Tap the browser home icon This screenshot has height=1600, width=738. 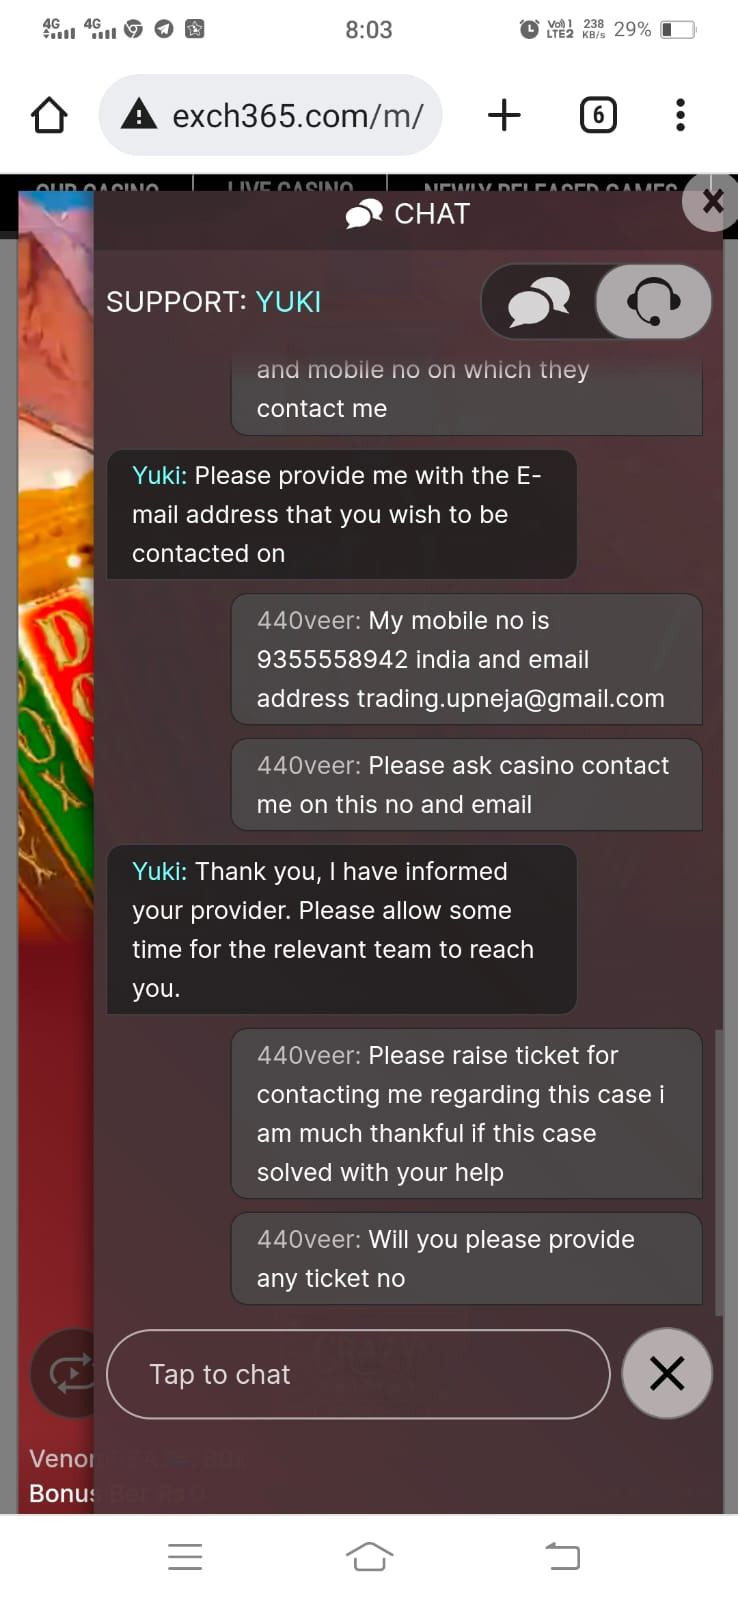pos(49,115)
